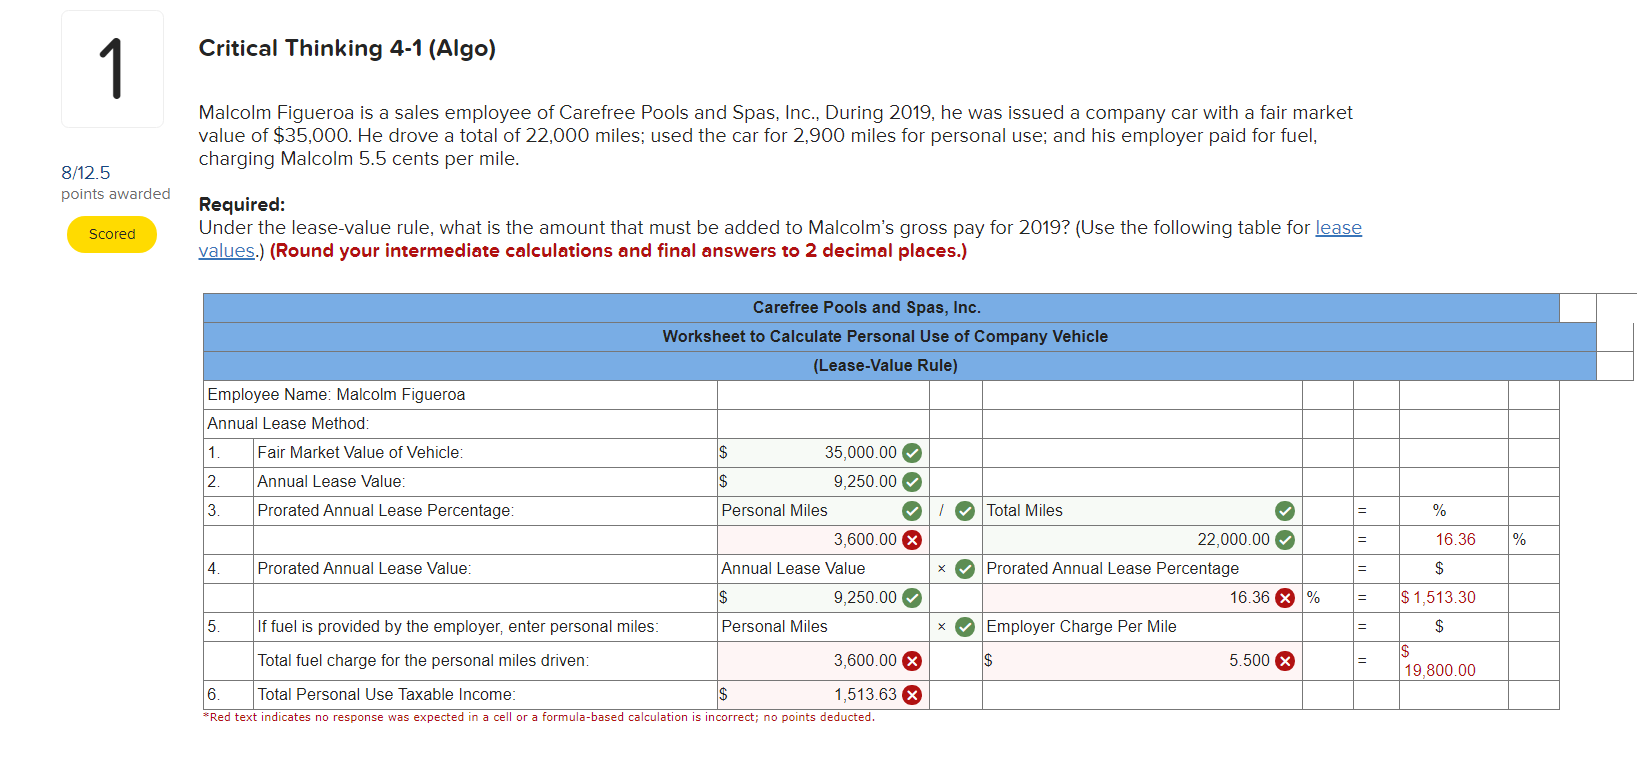Click the '8/12.5 points awarded' score text

[115, 182]
